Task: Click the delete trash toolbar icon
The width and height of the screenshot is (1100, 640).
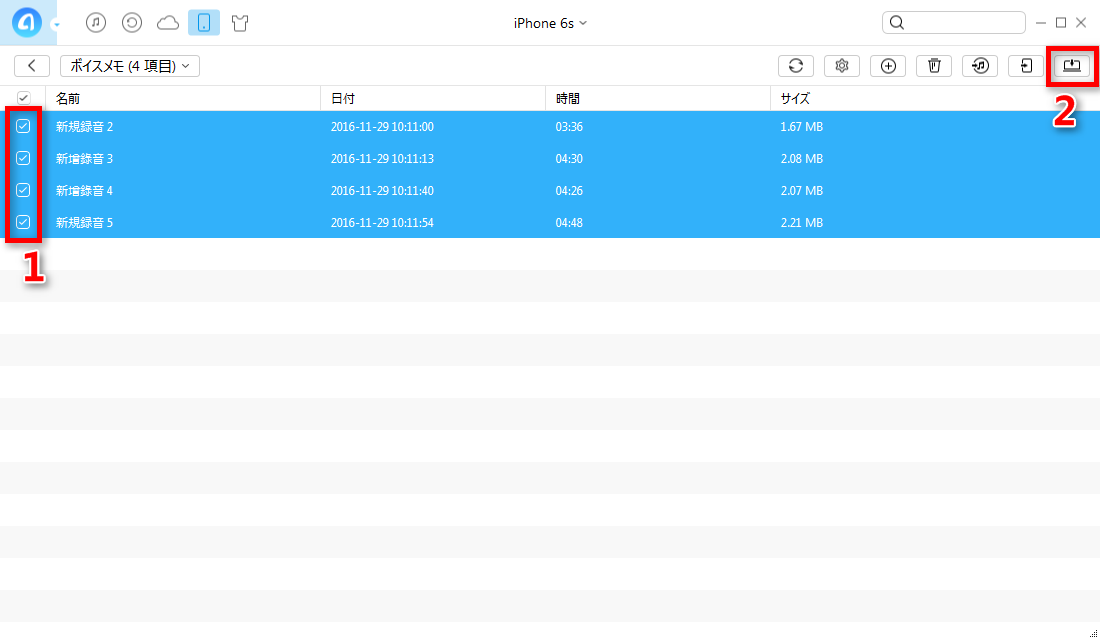Action: [934, 65]
